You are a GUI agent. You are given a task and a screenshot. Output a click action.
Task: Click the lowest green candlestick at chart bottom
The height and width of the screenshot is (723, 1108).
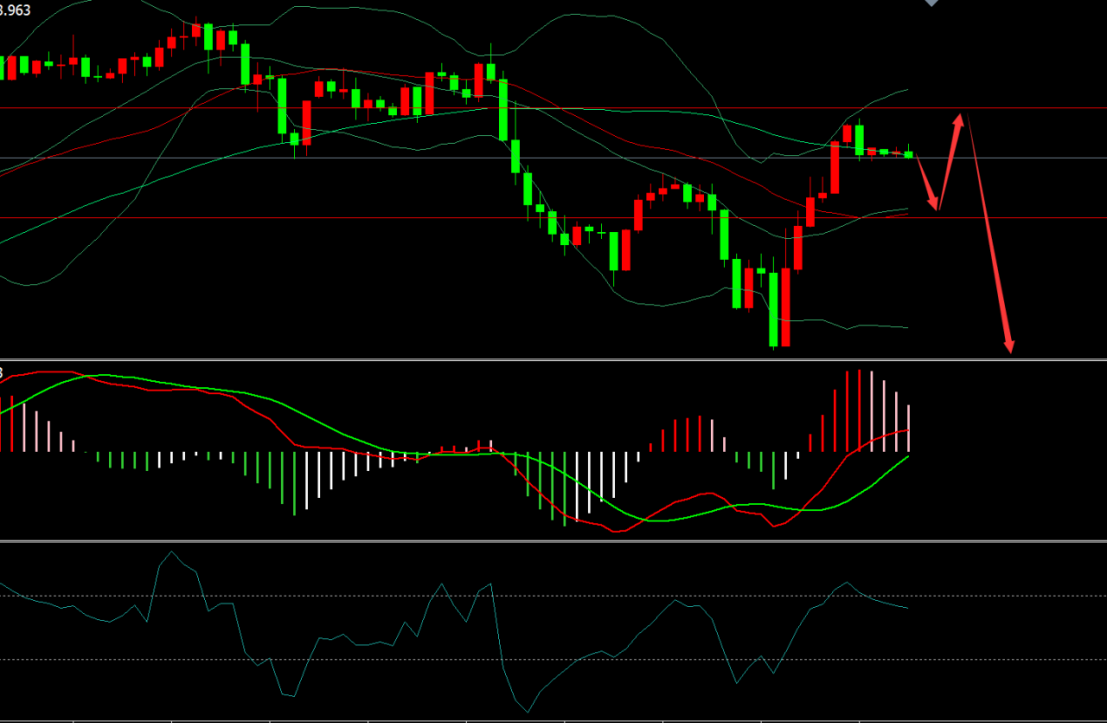tap(774, 309)
